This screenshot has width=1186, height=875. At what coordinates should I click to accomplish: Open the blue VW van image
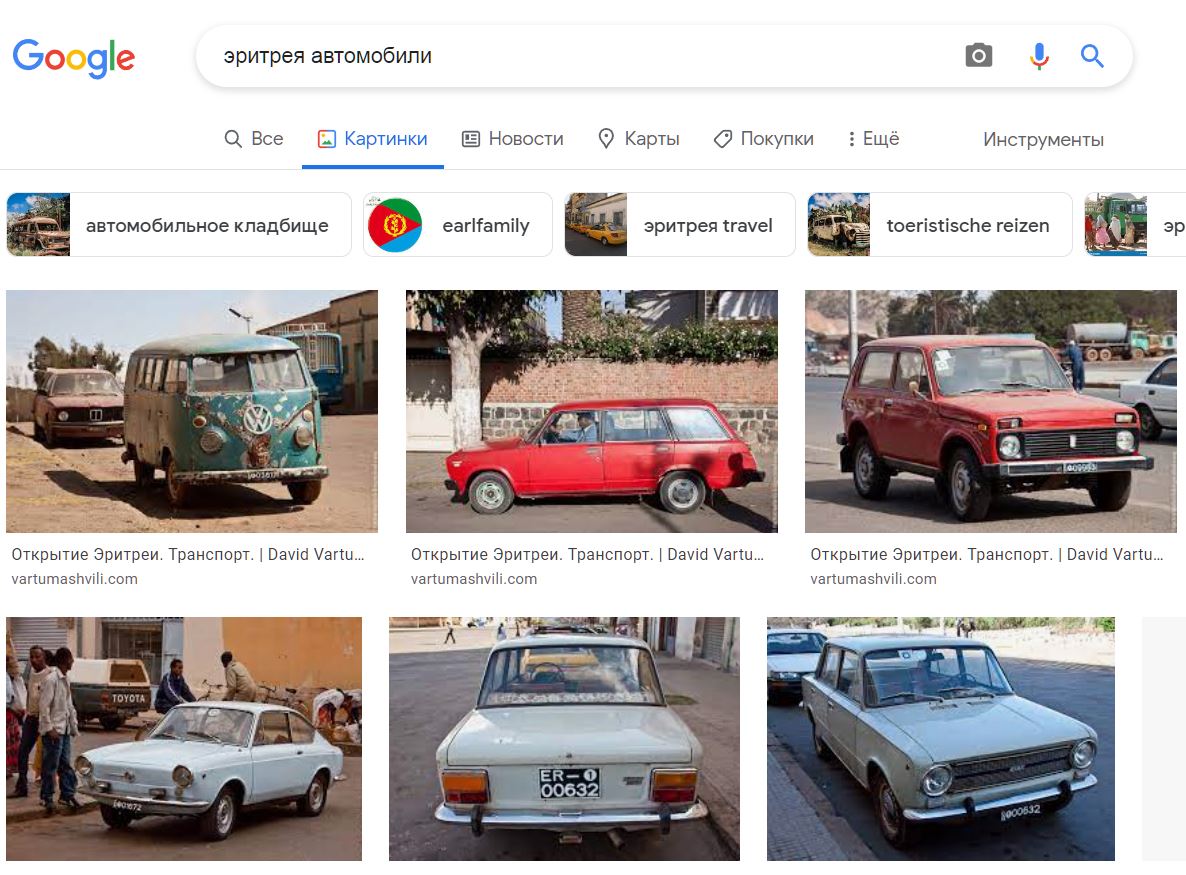coord(192,411)
